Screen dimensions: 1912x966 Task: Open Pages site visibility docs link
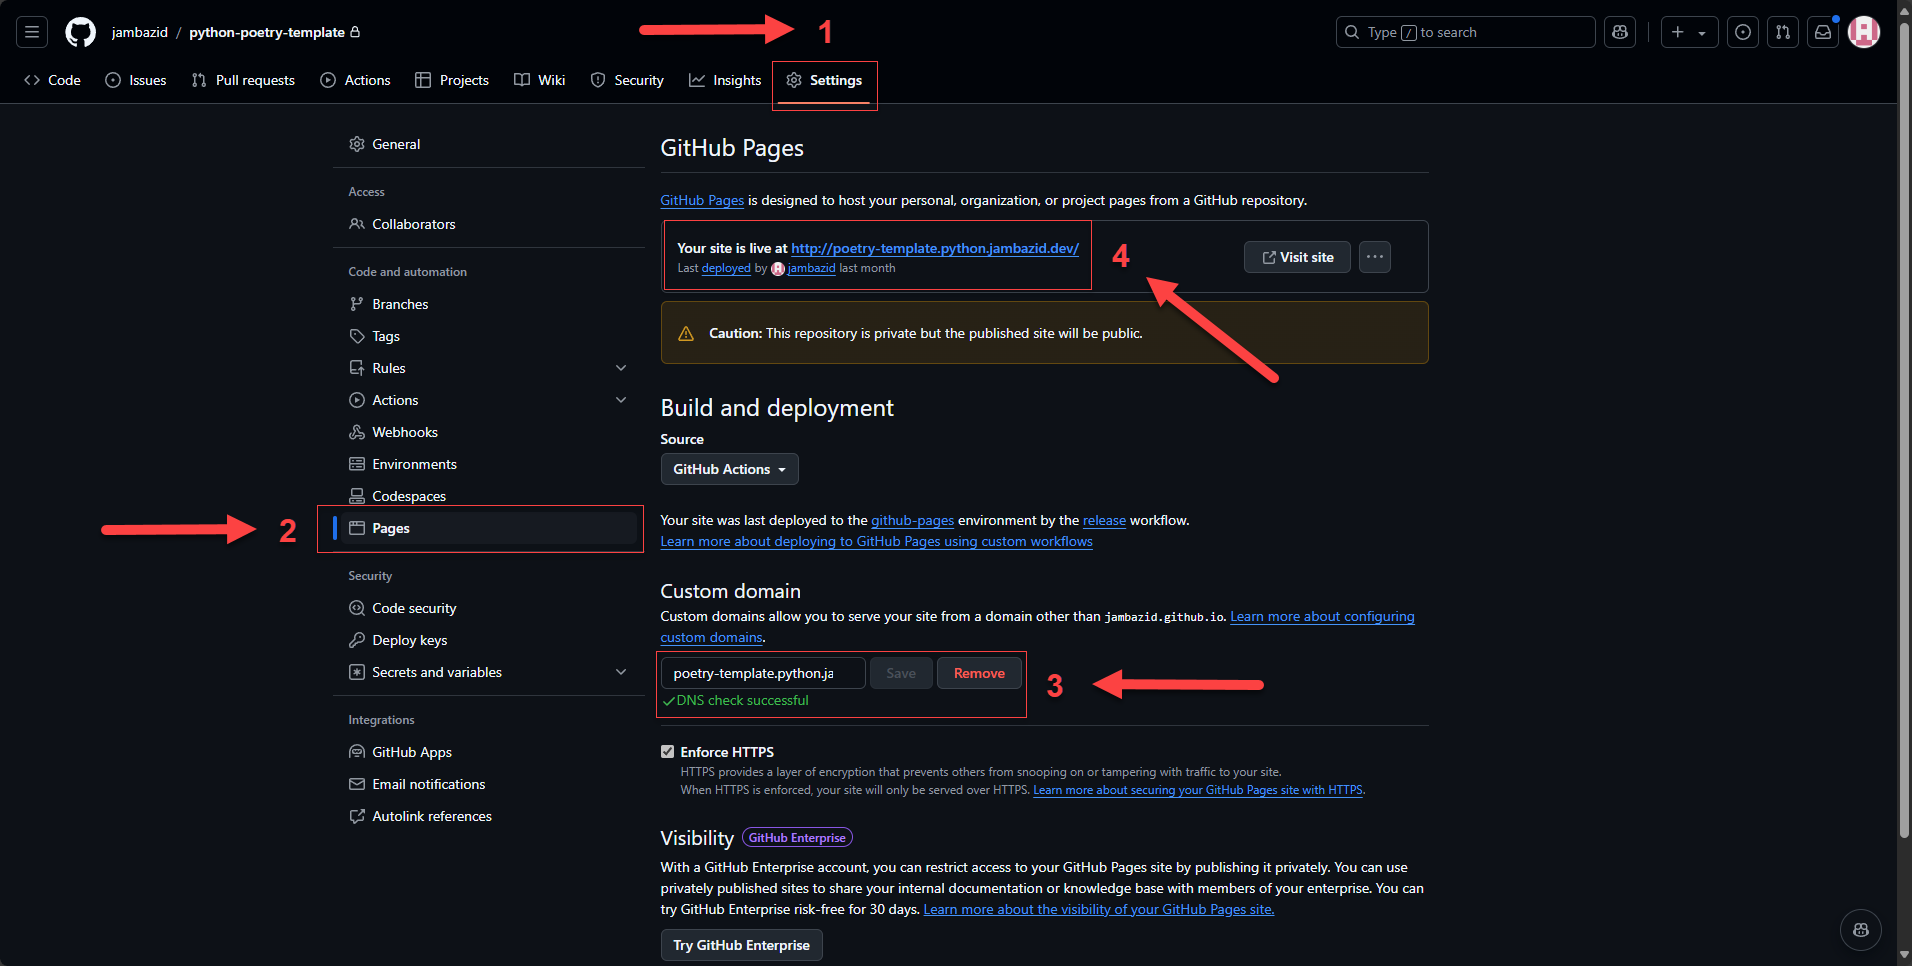pyautogui.click(x=1098, y=909)
